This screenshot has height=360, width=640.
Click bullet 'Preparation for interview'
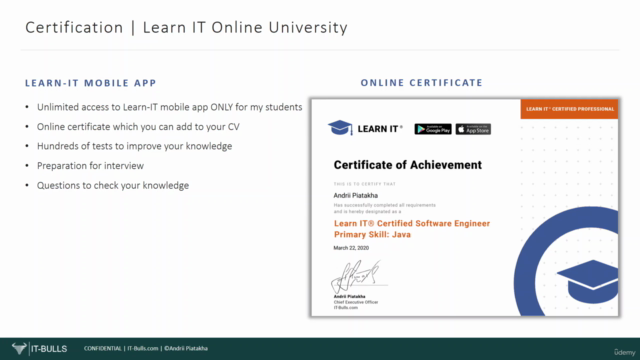pyautogui.click(x=90, y=166)
